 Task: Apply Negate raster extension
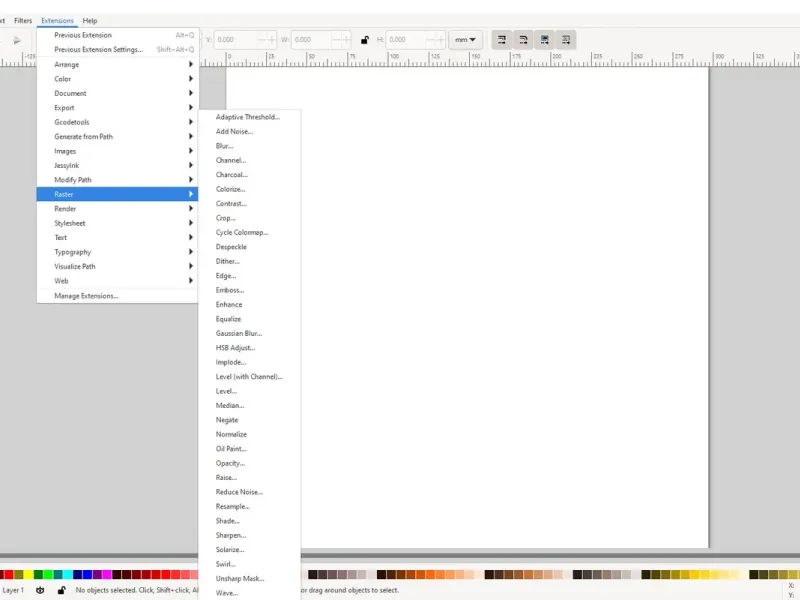[x=249, y=420]
